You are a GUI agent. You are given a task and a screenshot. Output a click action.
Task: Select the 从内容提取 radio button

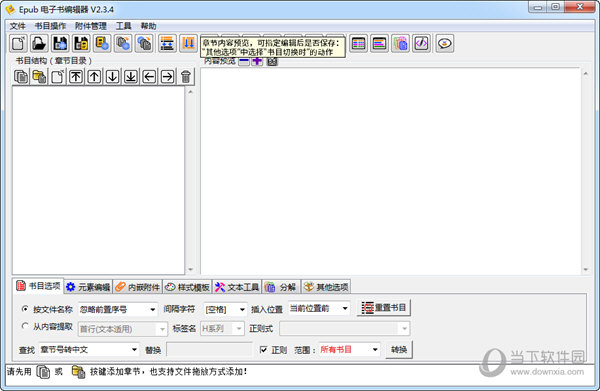(x=25, y=326)
